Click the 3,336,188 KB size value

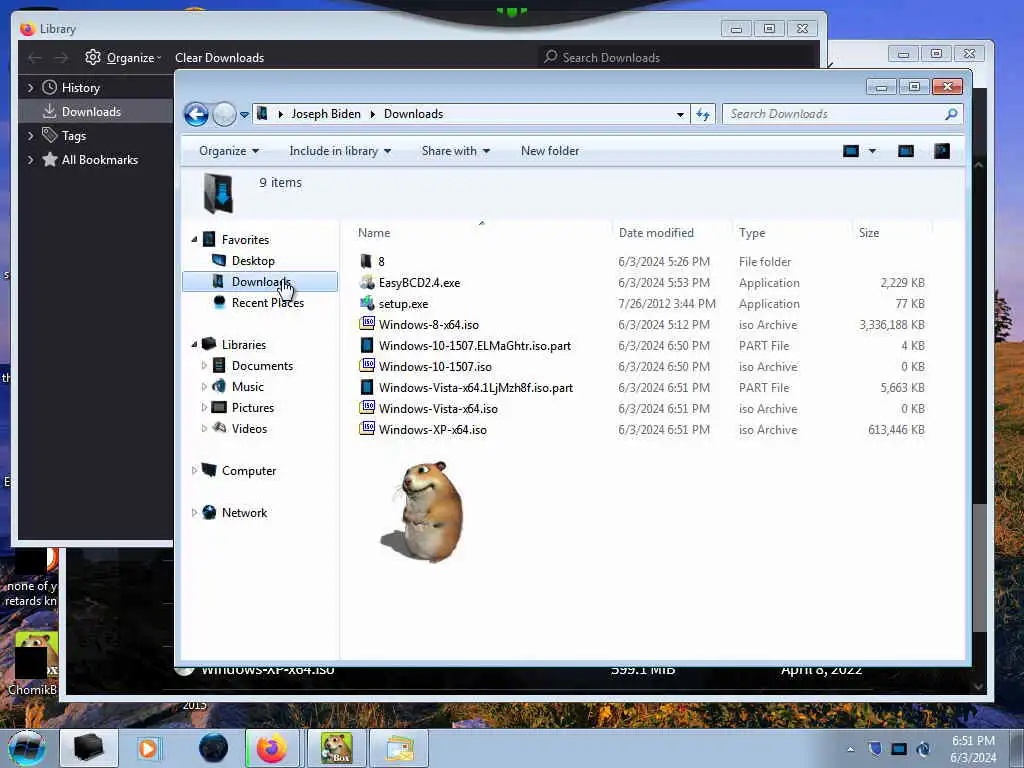(891, 325)
